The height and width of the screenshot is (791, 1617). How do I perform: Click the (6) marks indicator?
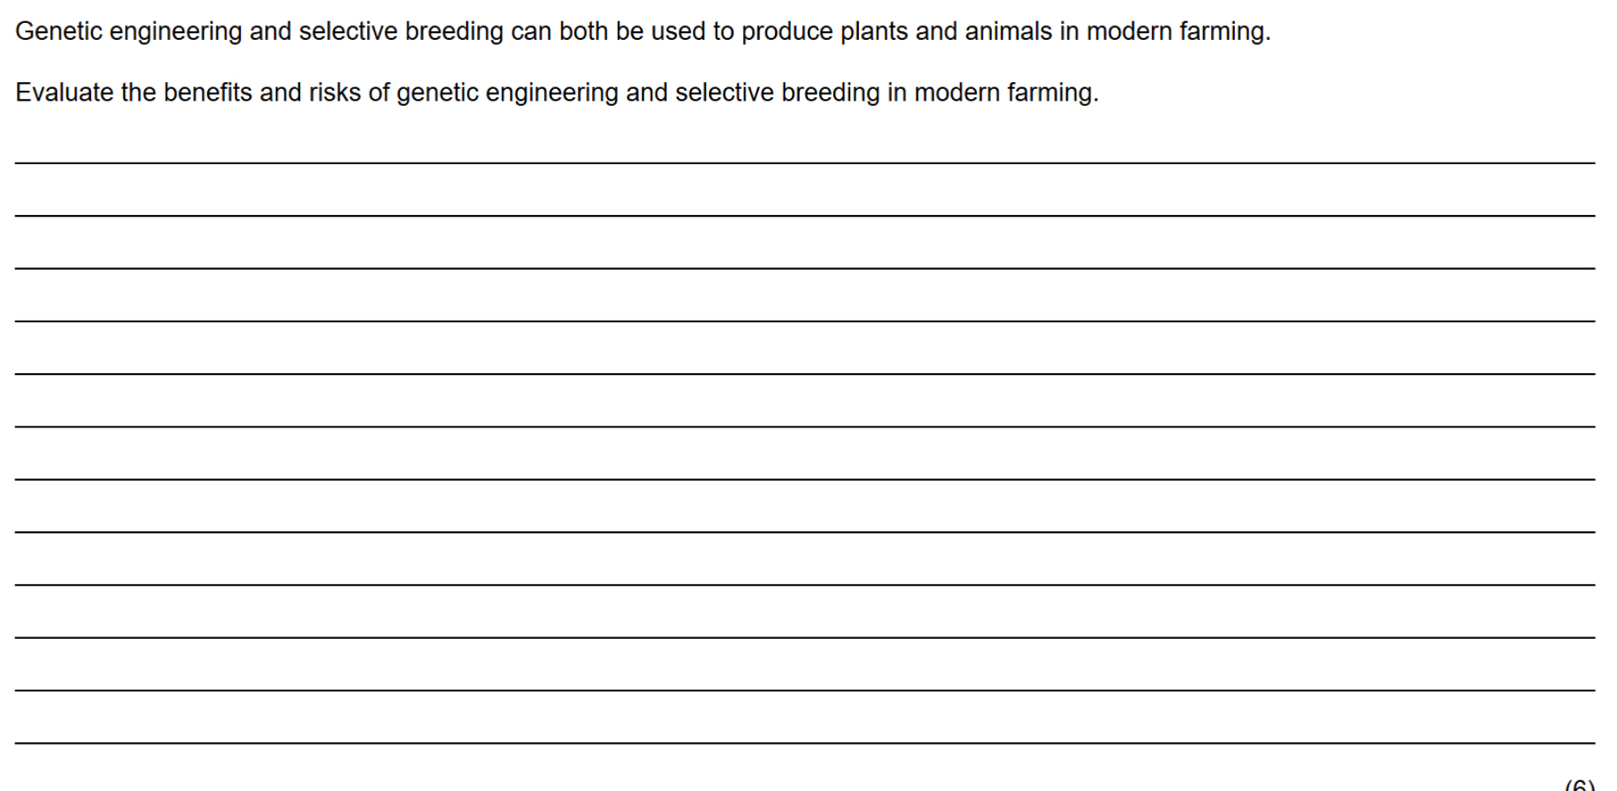pos(1580,785)
